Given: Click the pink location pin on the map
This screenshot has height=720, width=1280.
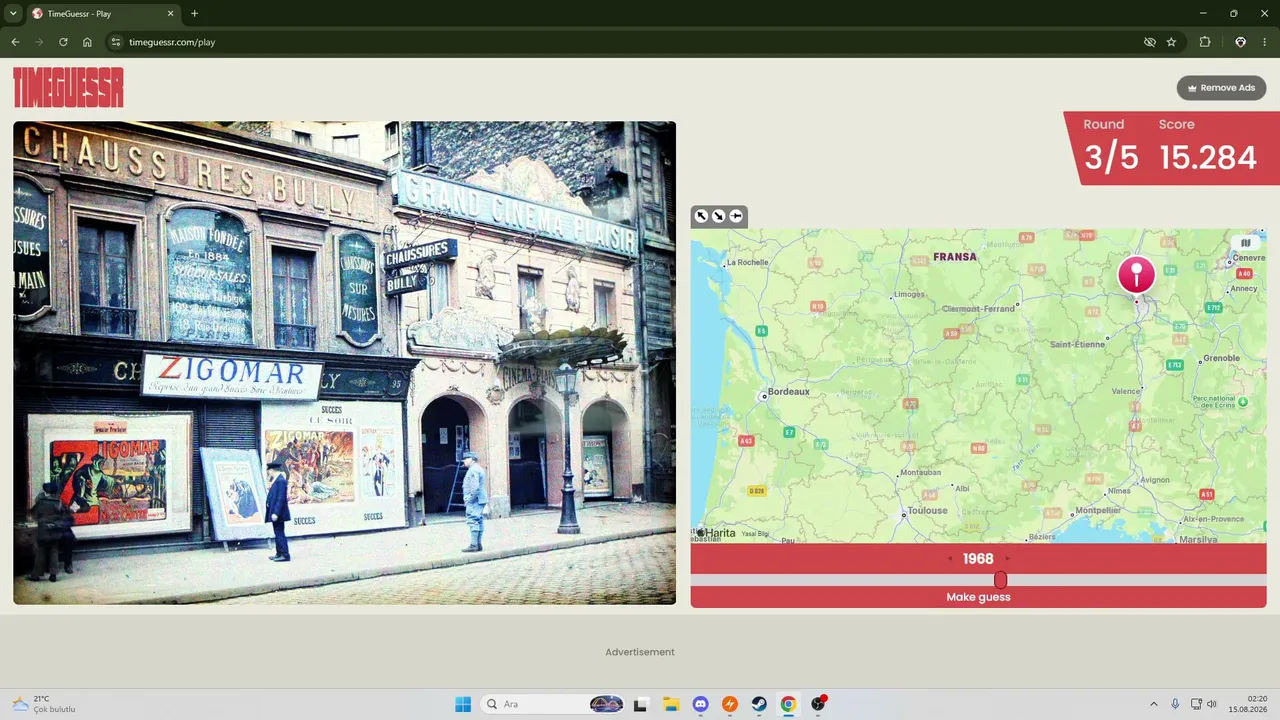Looking at the screenshot, I should pyautogui.click(x=1136, y=275).
